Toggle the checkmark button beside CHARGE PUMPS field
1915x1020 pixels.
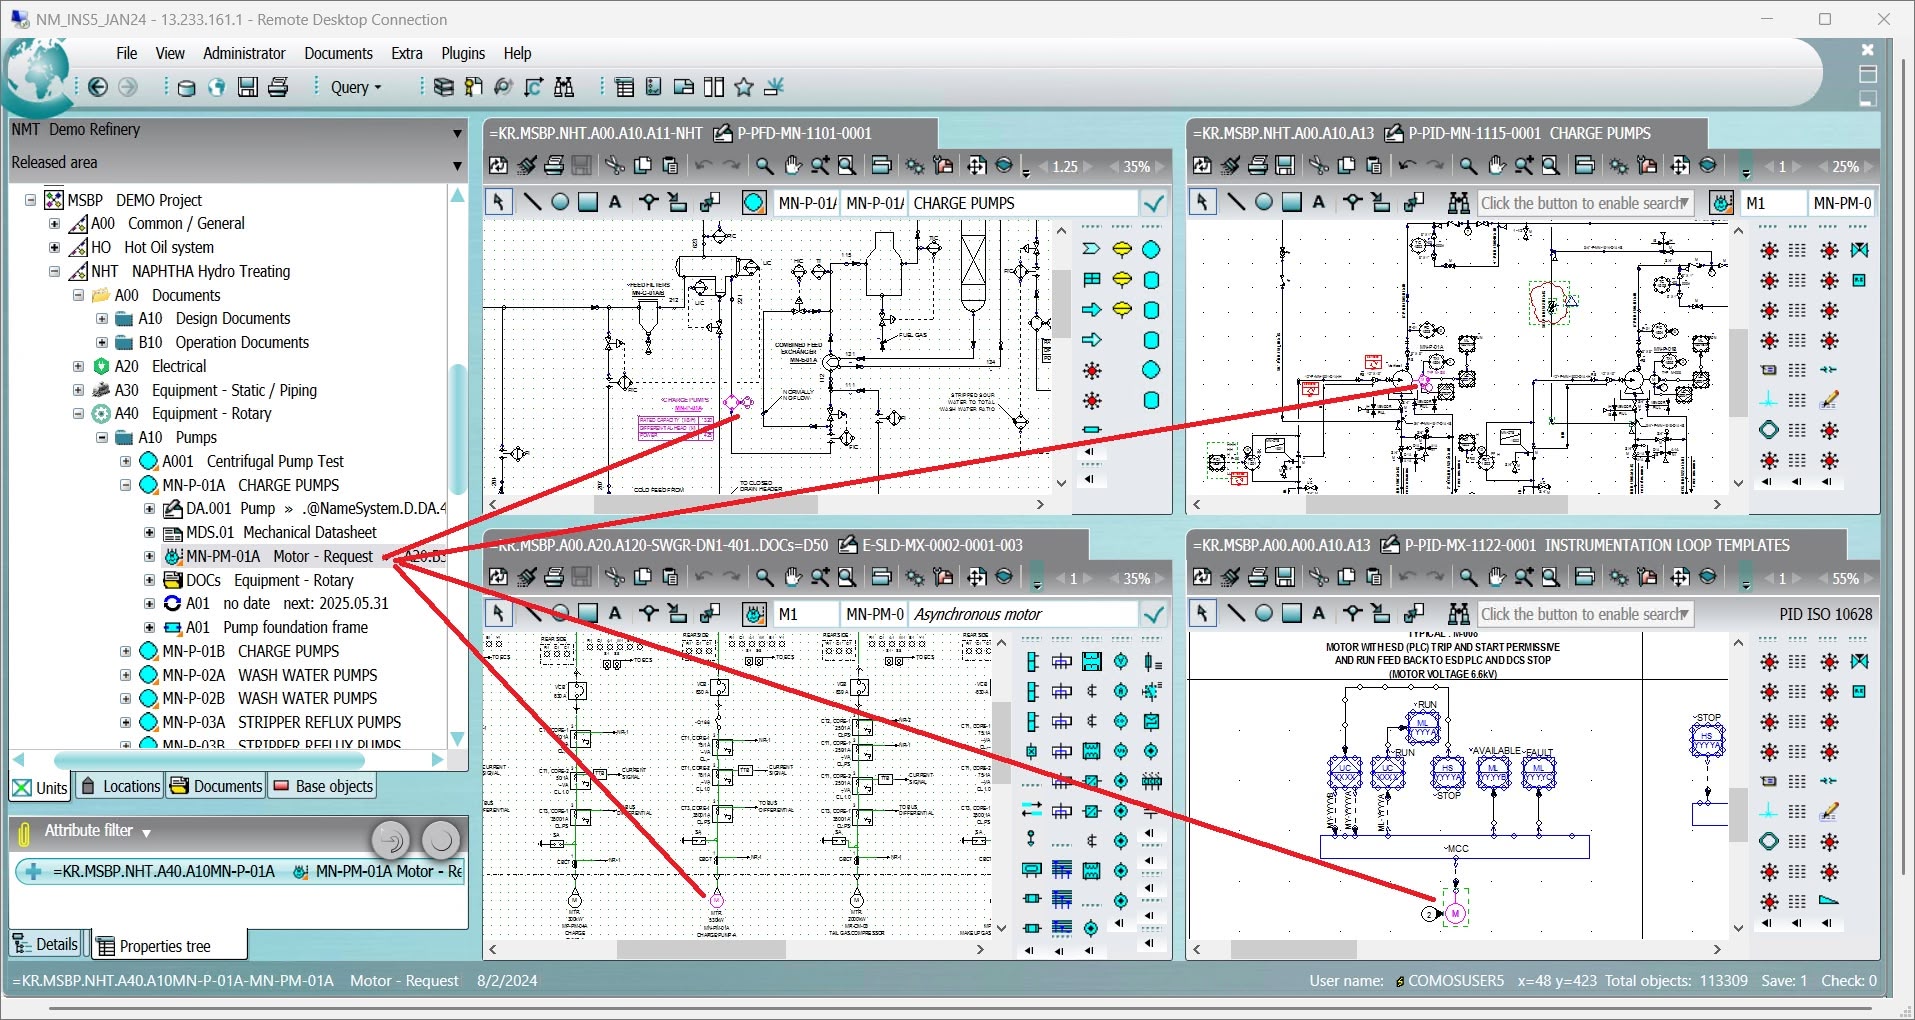coord(1154,203)
